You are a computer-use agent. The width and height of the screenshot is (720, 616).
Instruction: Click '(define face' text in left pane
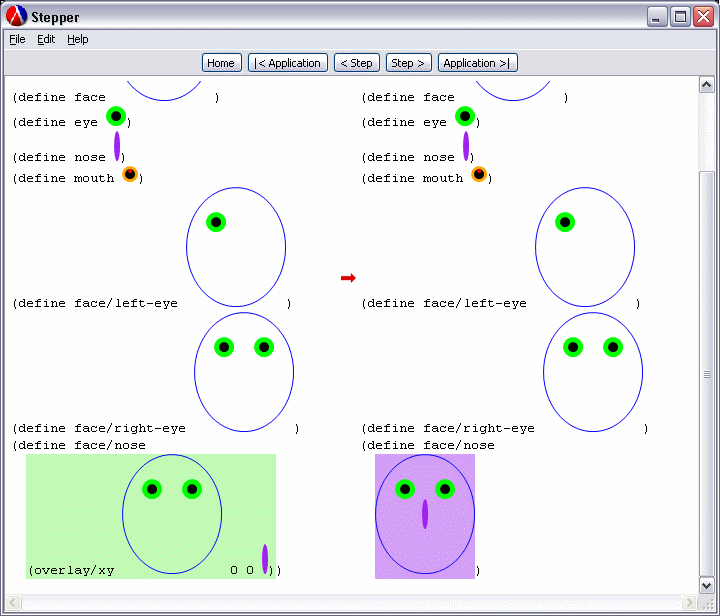[59, 97]
